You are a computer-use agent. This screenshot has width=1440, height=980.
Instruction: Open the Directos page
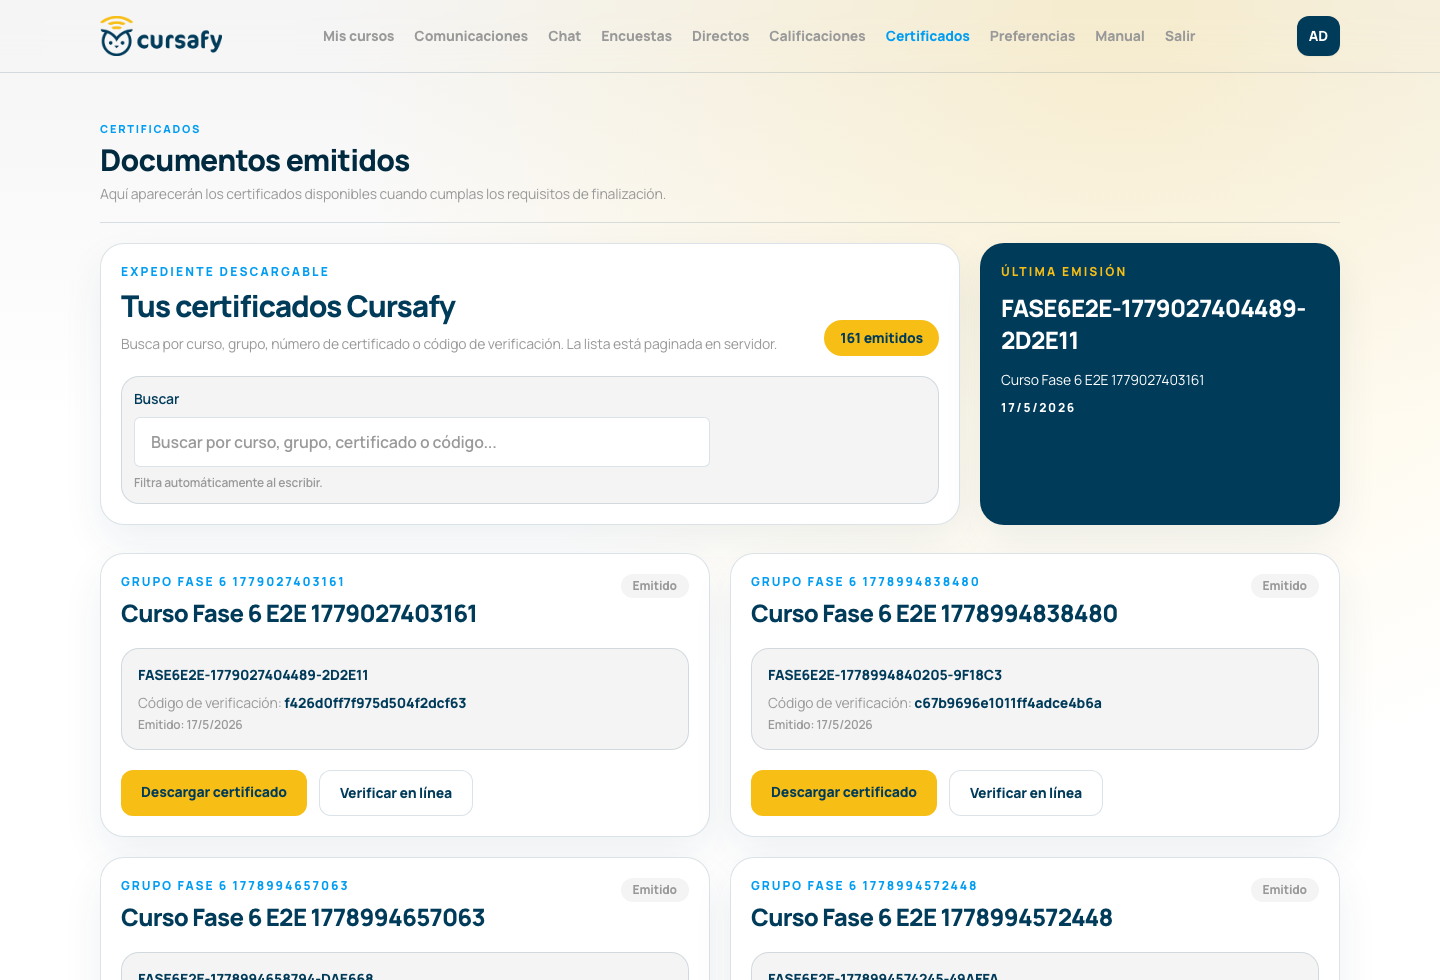pos(720,36)
